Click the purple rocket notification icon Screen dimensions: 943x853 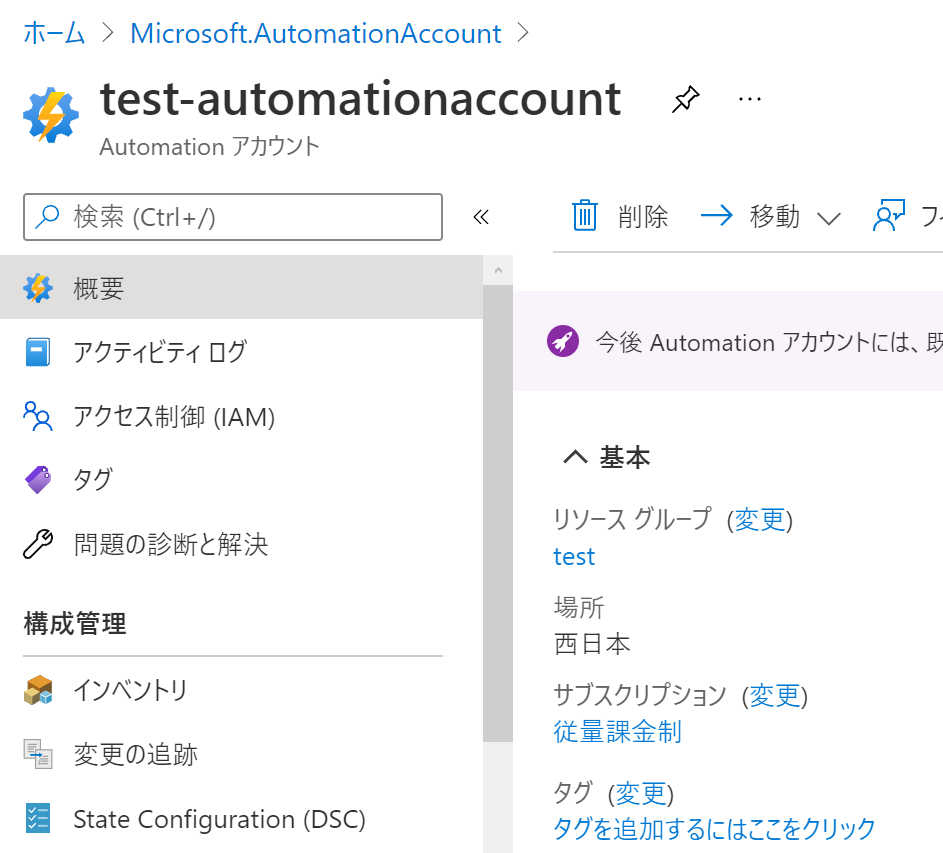563,341
